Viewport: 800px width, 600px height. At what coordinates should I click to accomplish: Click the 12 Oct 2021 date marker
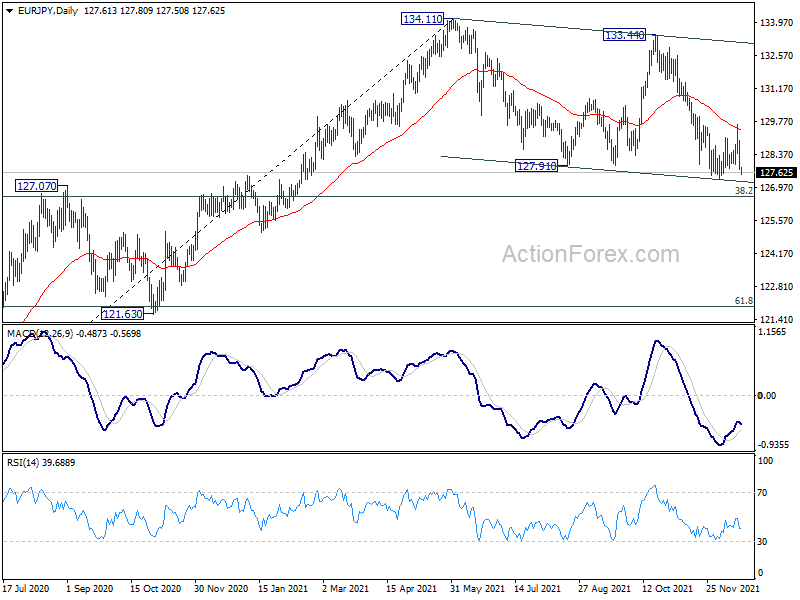[667, 588]
